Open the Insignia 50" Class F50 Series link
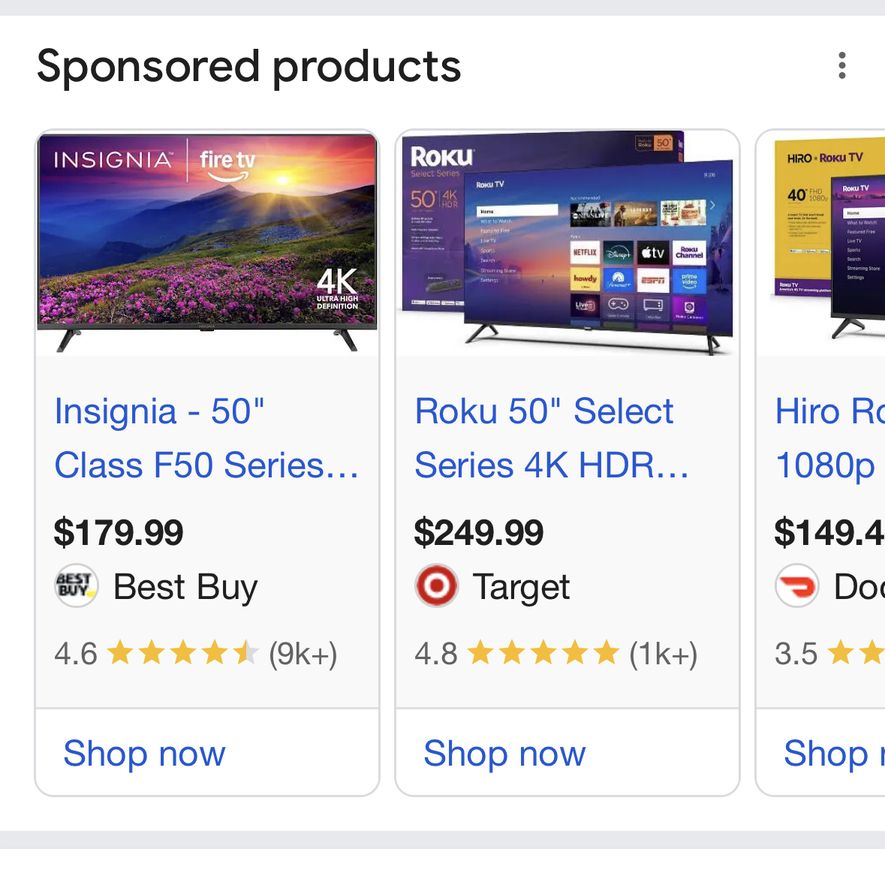This screenshot has height=885, width=885. pyautogui.click(x=206, y=438)
